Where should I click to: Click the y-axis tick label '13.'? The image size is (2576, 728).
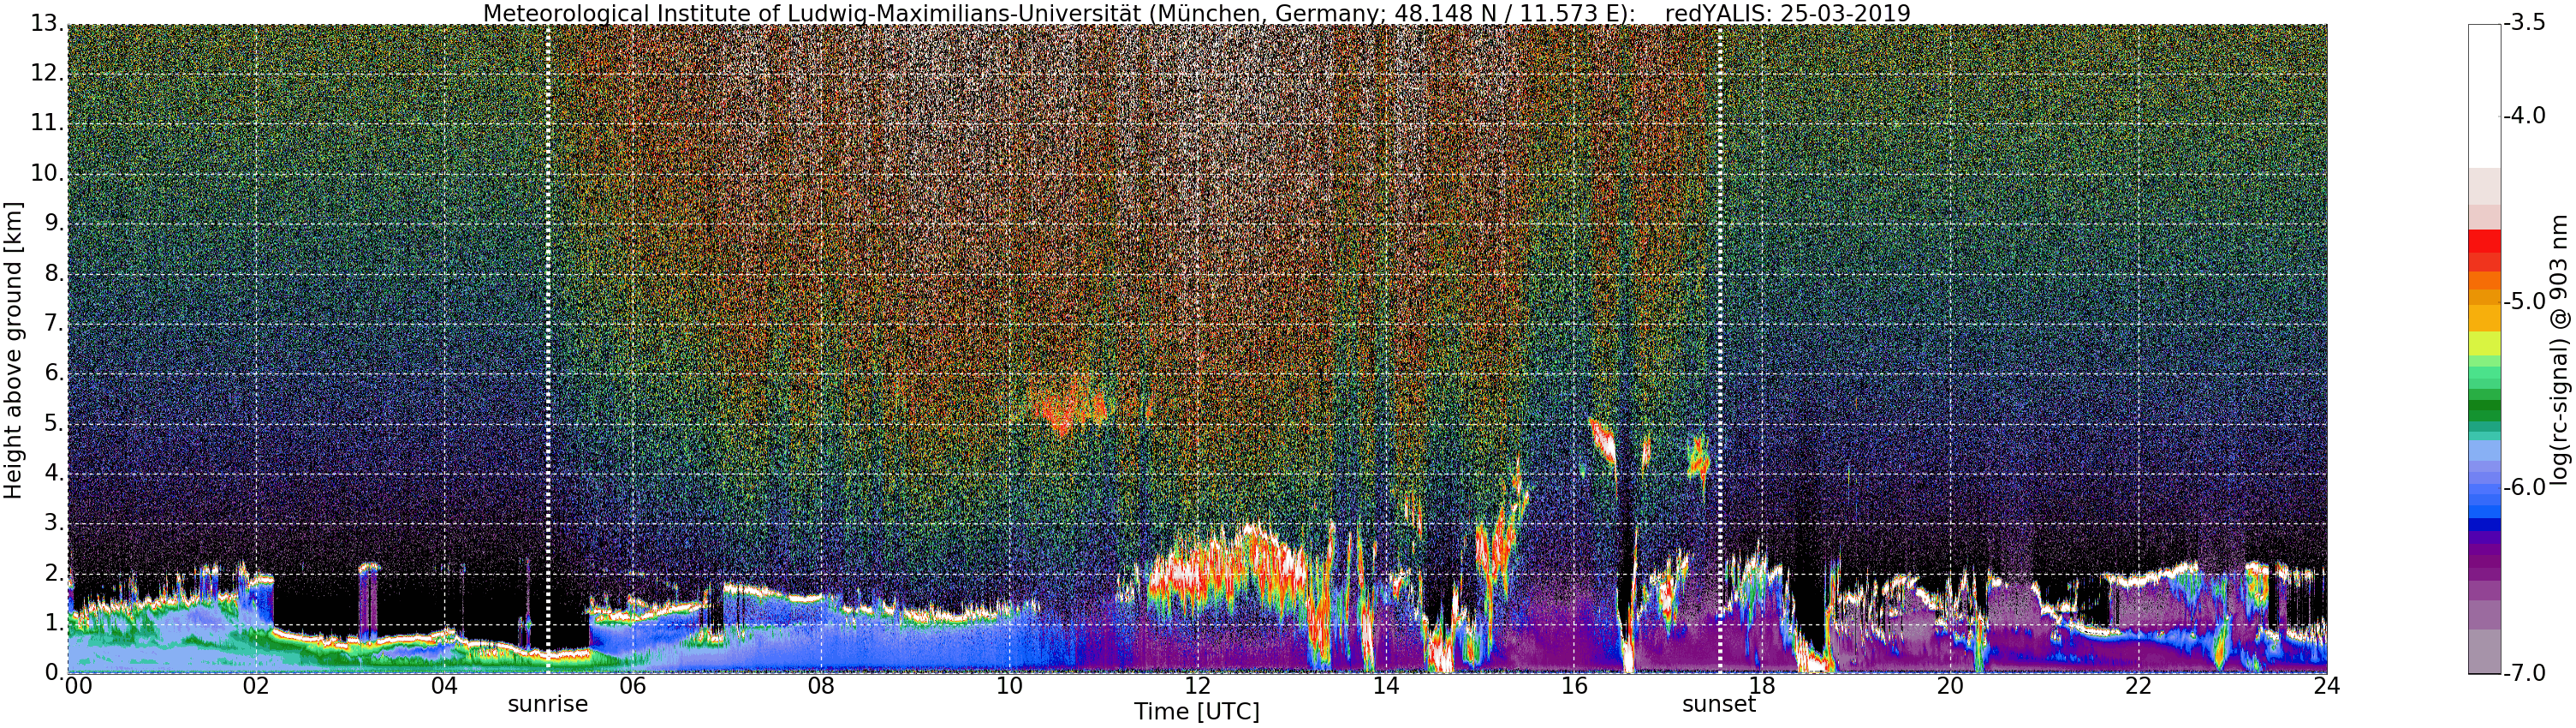click(46, 23)
